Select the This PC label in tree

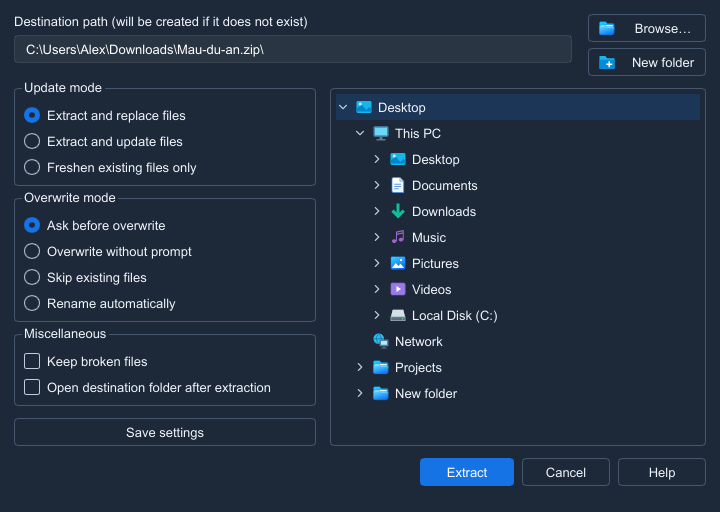click(418, 134)
